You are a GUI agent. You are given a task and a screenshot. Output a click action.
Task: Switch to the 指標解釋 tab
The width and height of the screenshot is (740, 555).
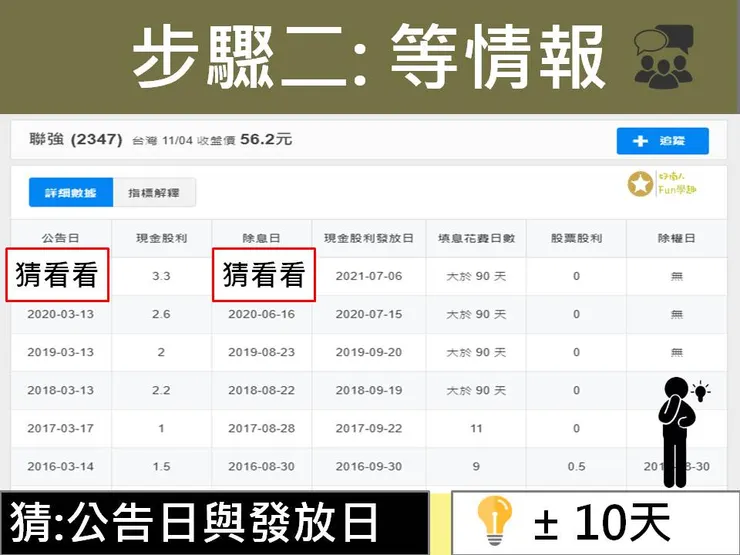(154, 192)
